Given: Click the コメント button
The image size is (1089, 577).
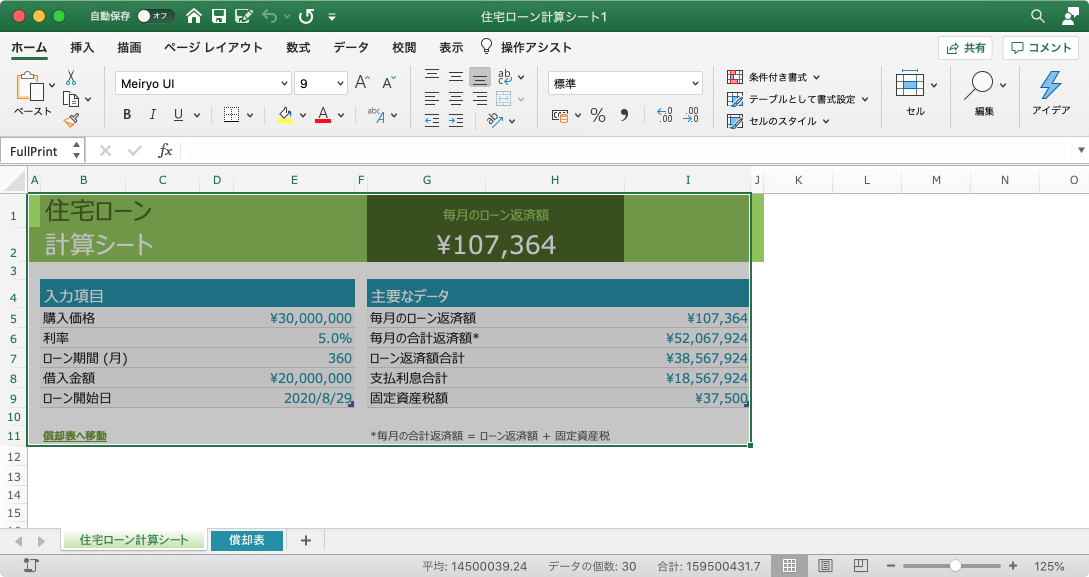Looking at the screenshot, I should tap(1040, 48).
